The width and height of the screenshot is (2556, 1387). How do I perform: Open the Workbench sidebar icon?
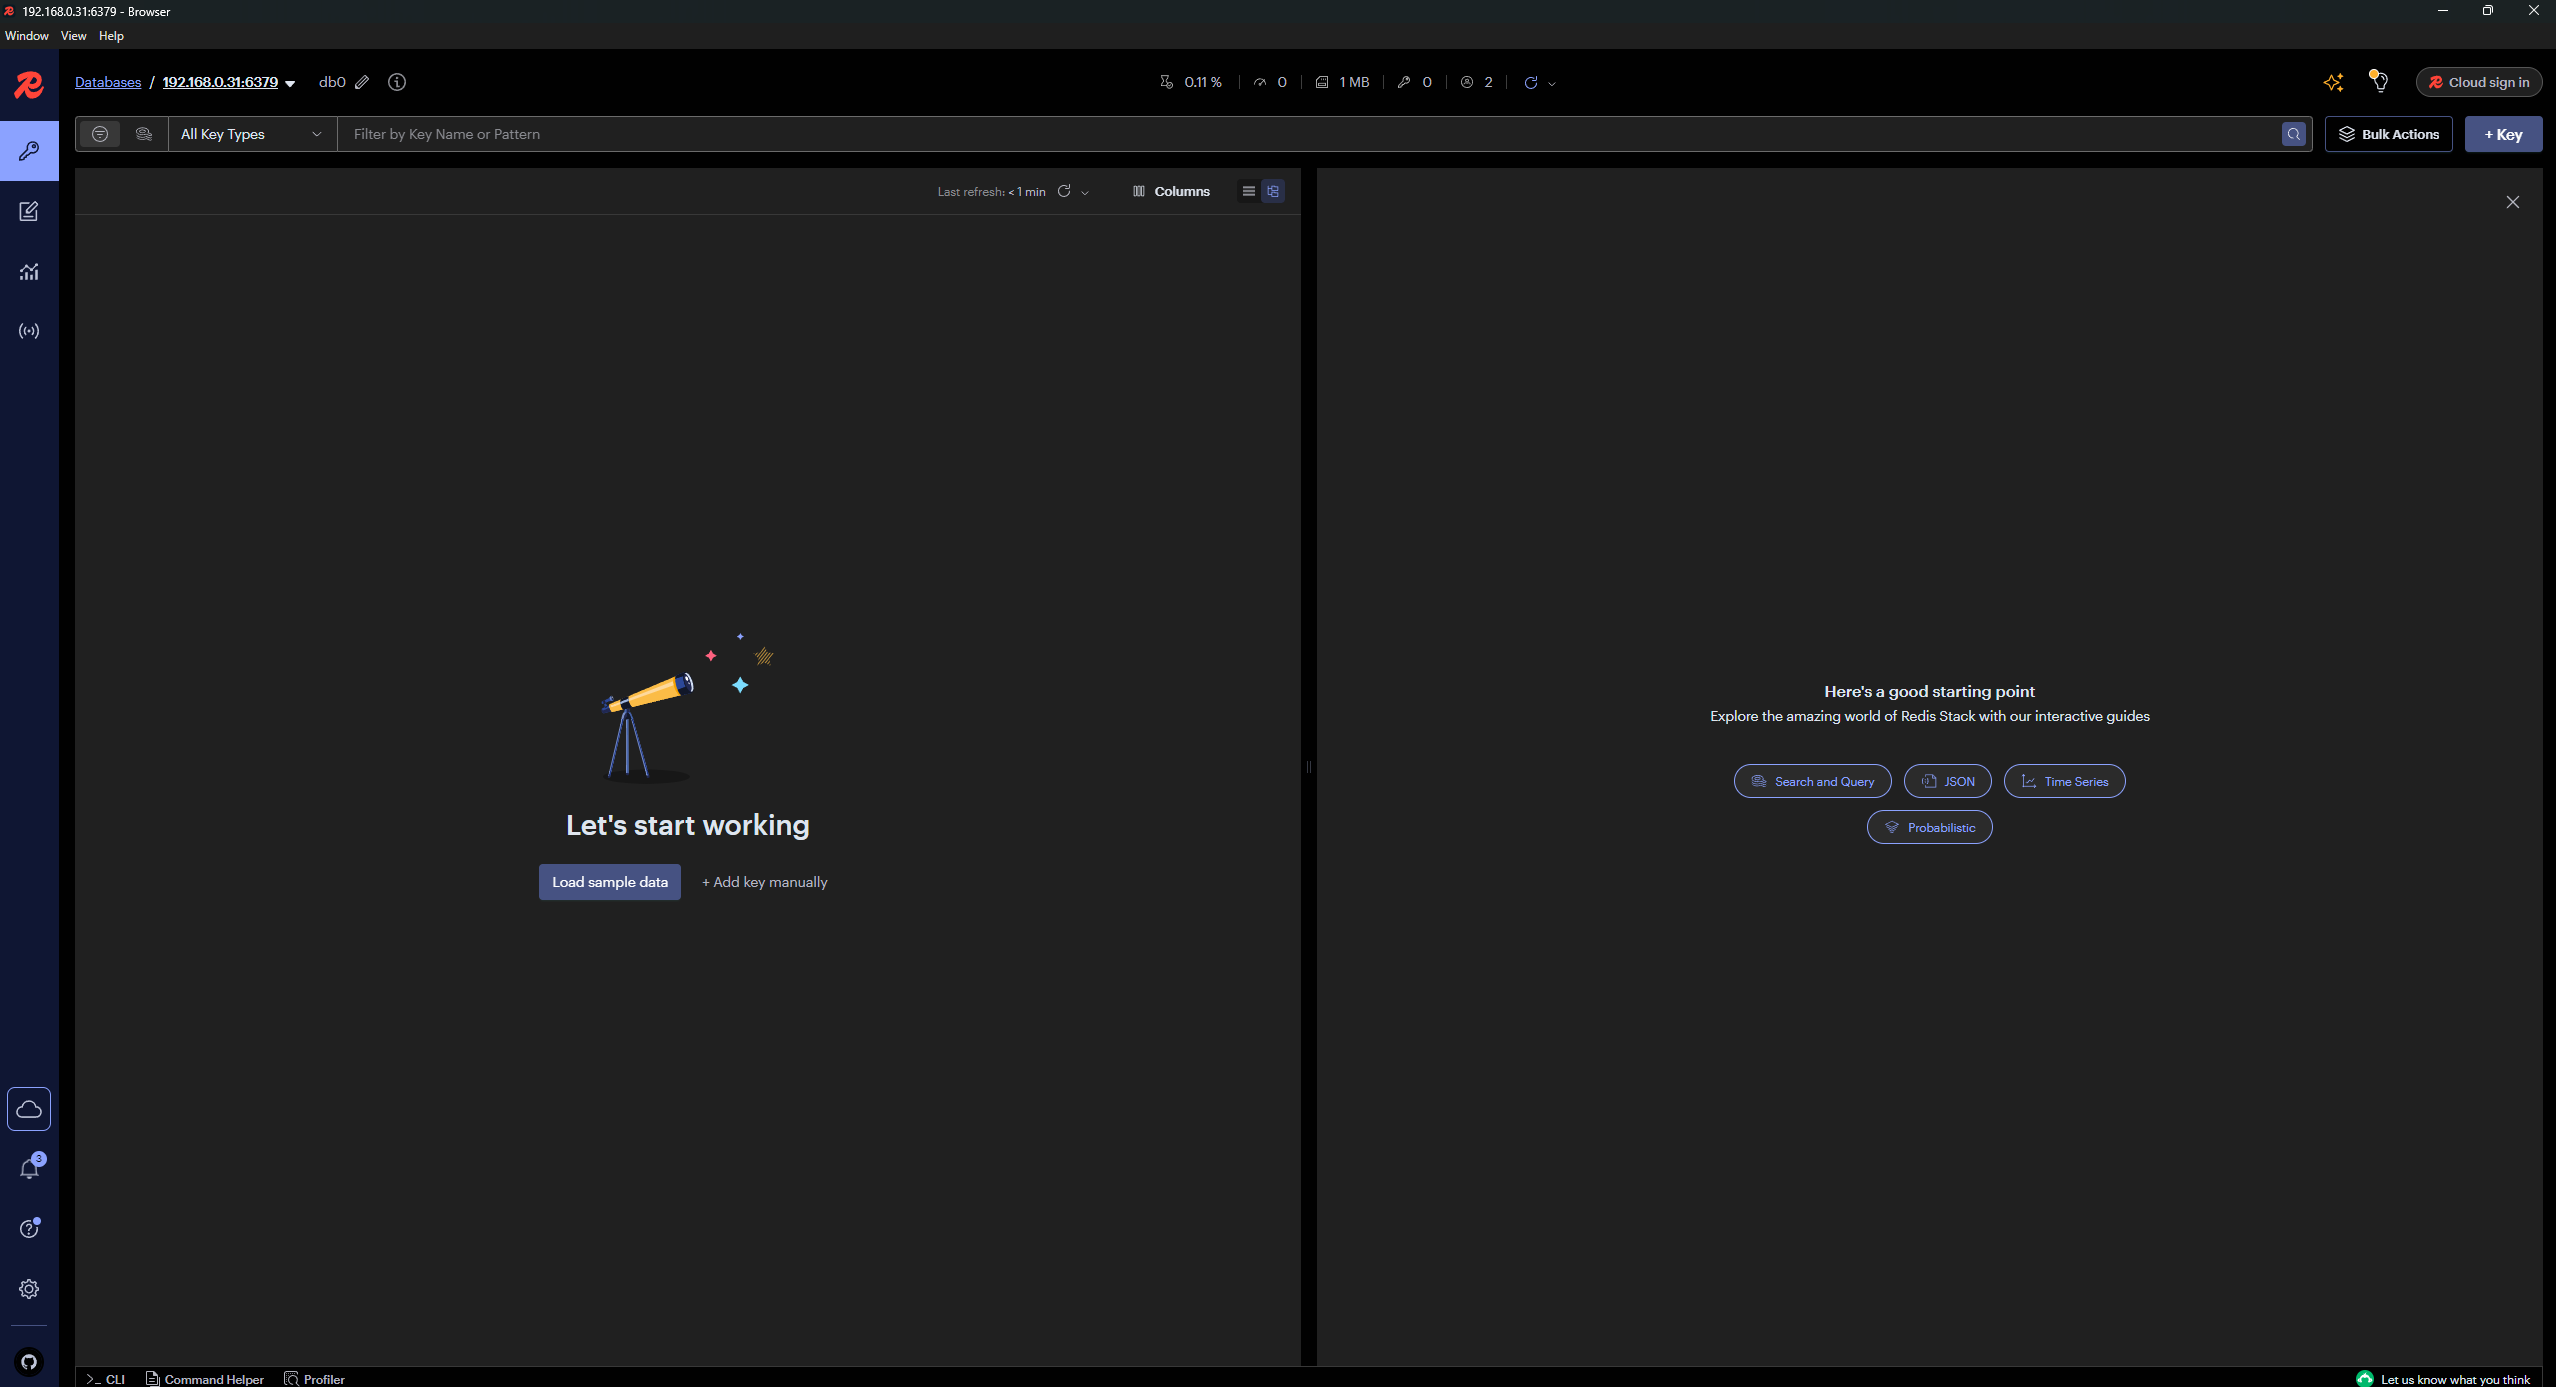[x=29, y=211]
